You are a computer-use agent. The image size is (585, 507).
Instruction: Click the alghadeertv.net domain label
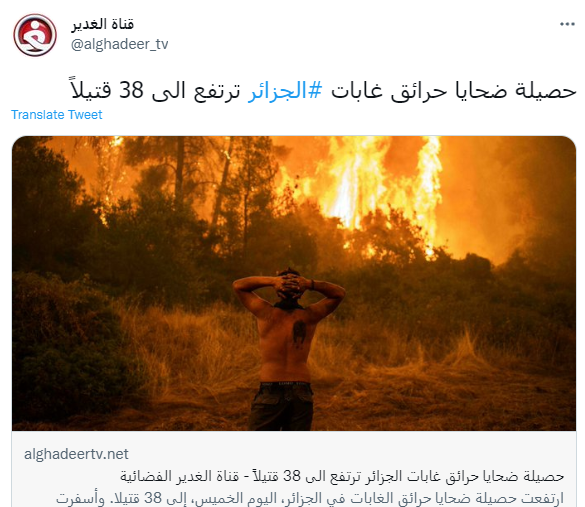pyautogui.click(x=76, y=454)
